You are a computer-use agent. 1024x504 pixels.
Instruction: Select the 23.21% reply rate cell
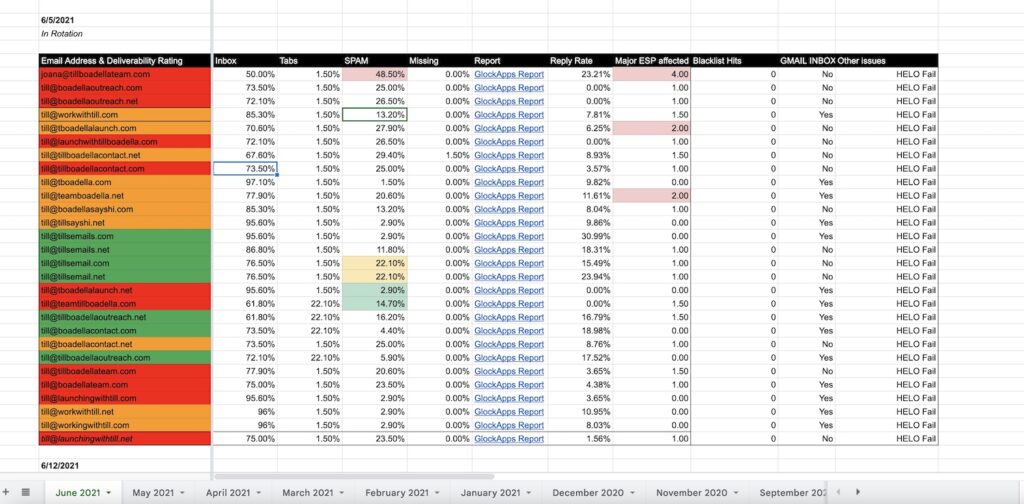point(580,74)
